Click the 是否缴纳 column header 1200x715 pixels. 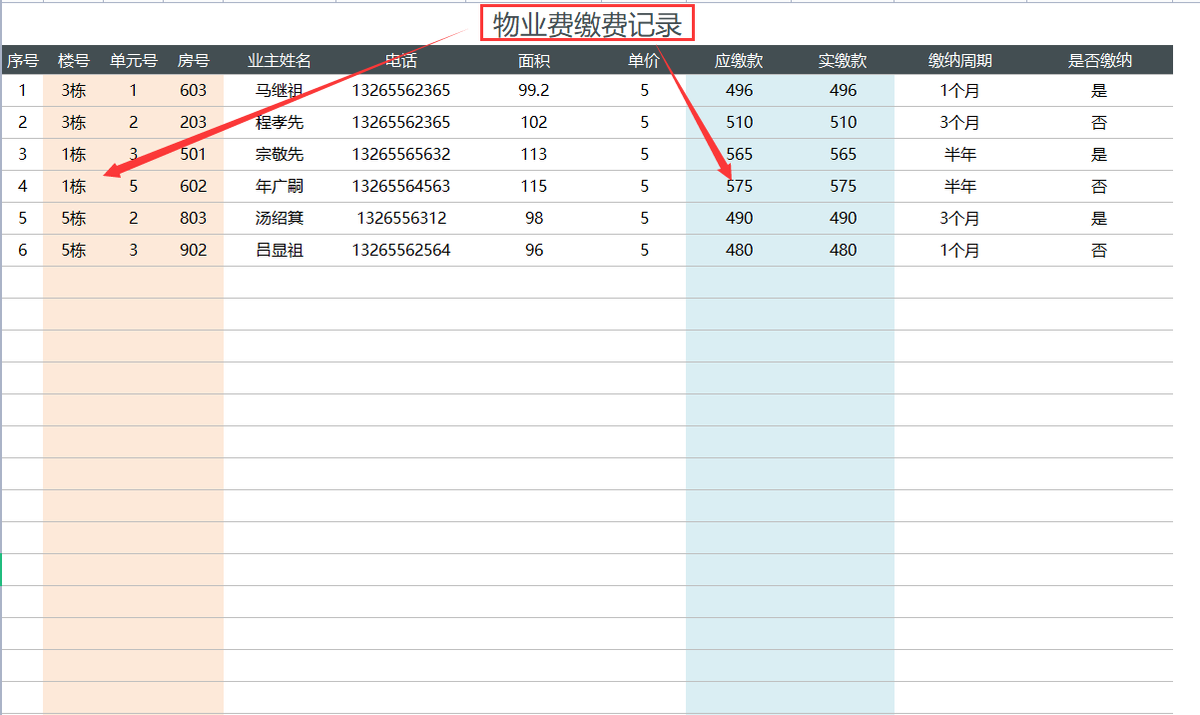point(1098,60)
